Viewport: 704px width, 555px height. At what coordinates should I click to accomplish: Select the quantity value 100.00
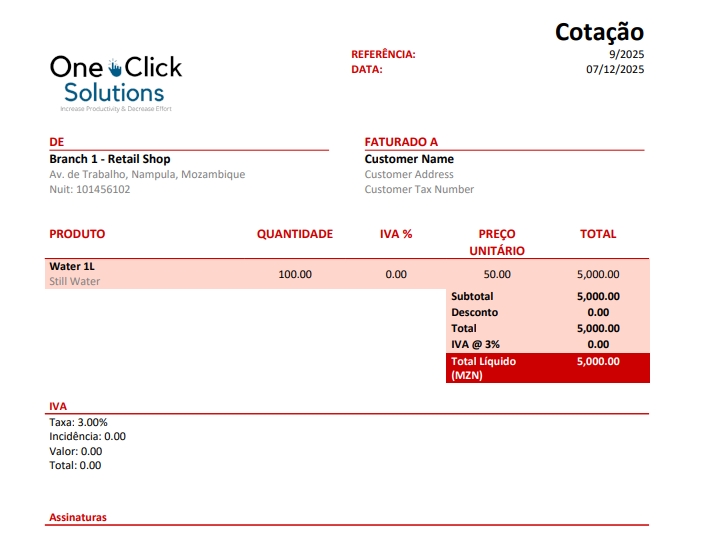294,274
